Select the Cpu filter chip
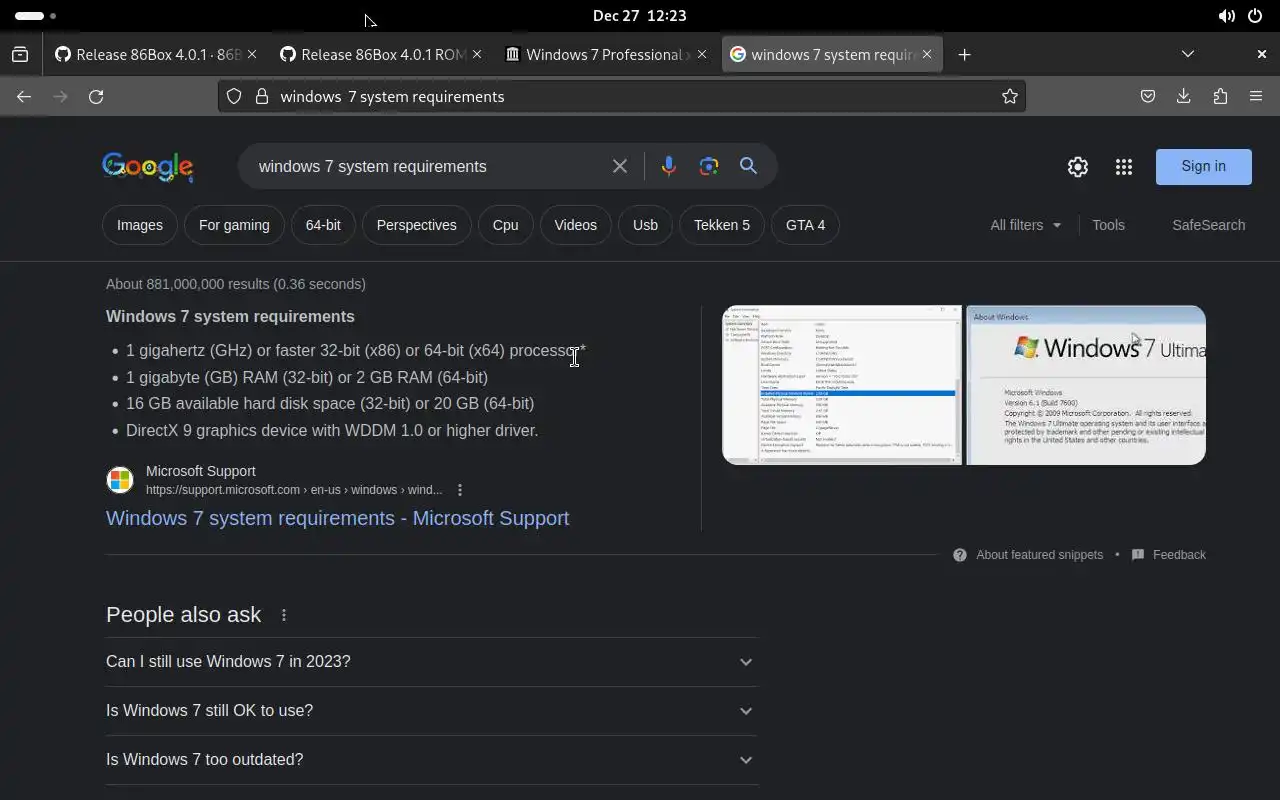This screenshot has height=800, width=1280. point(506,225)
